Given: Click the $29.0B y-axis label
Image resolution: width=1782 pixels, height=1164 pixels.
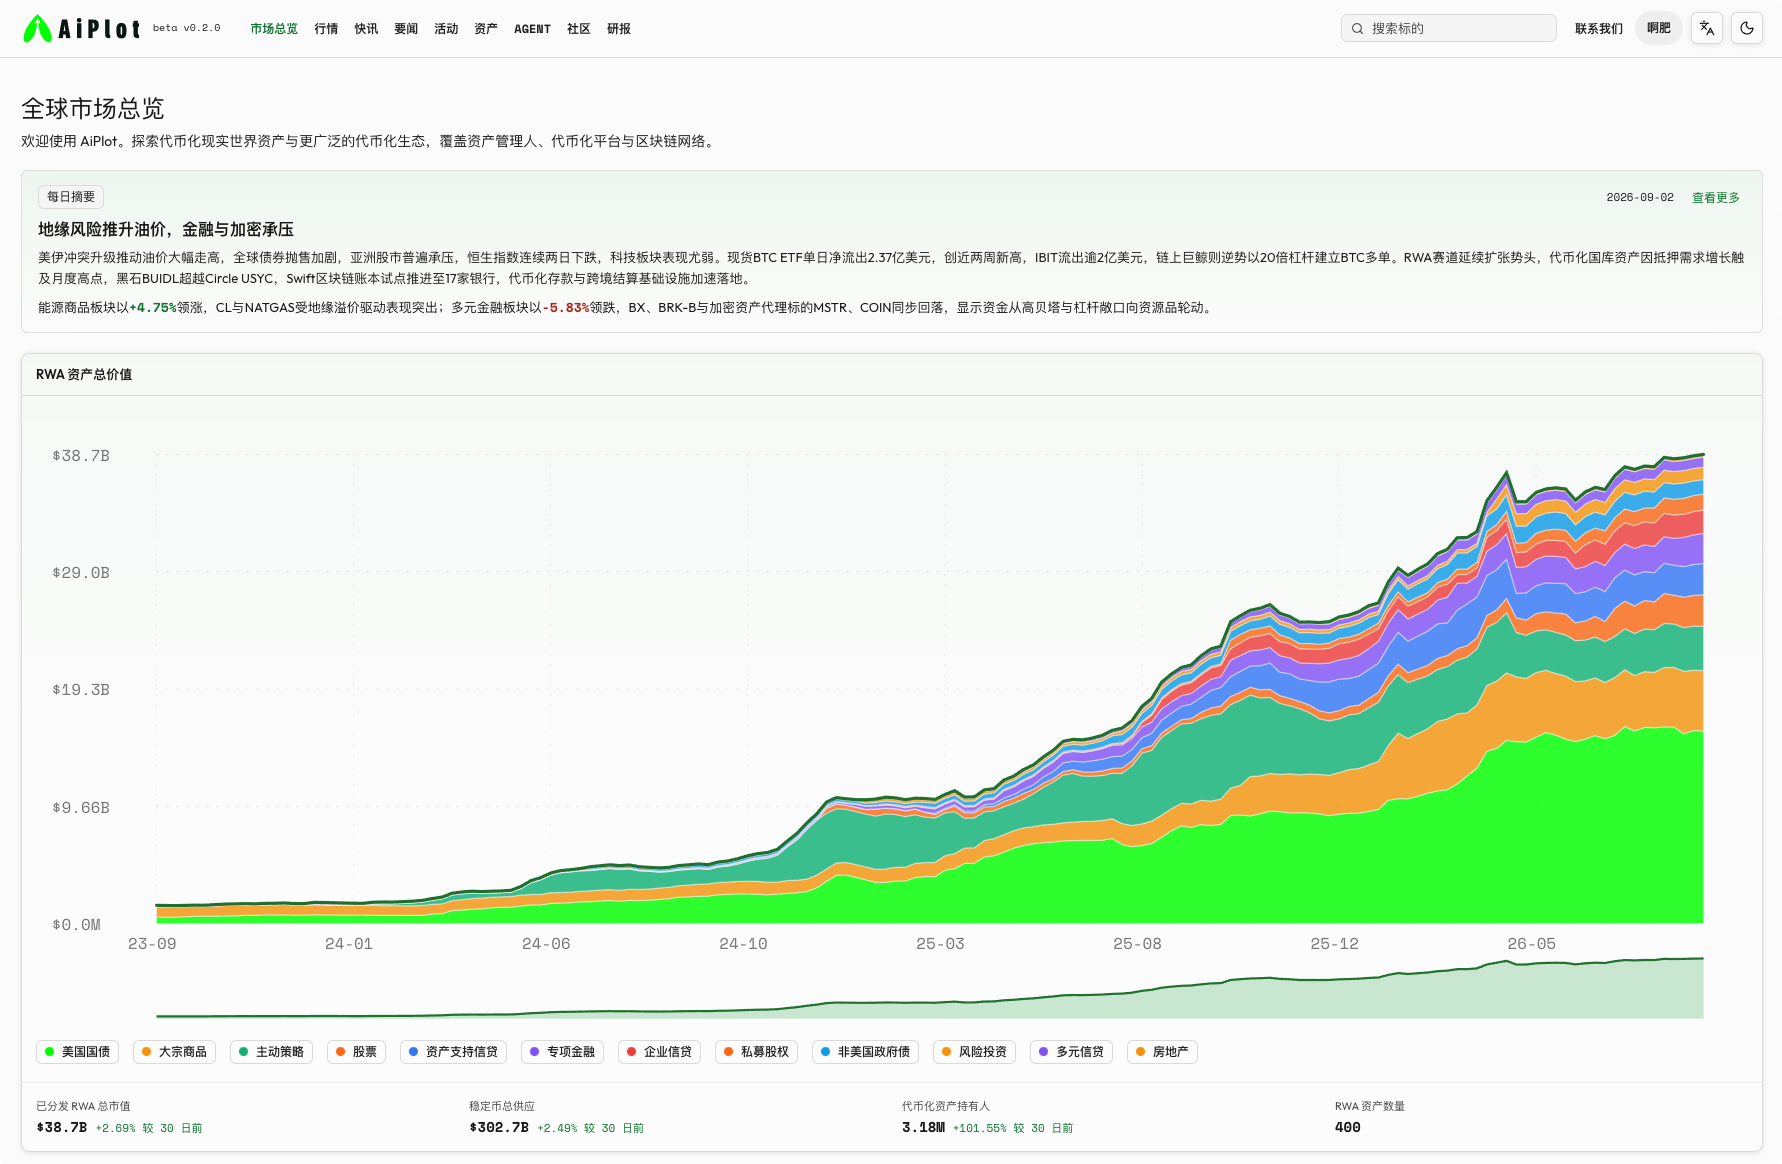Looking at the screenshot, I should click(81, 573).
